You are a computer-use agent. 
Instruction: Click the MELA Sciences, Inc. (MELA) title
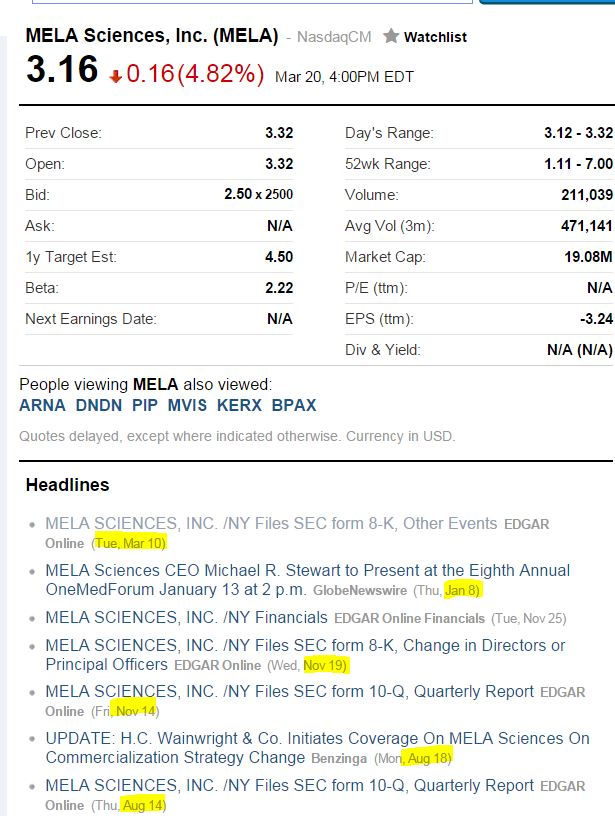151,36
